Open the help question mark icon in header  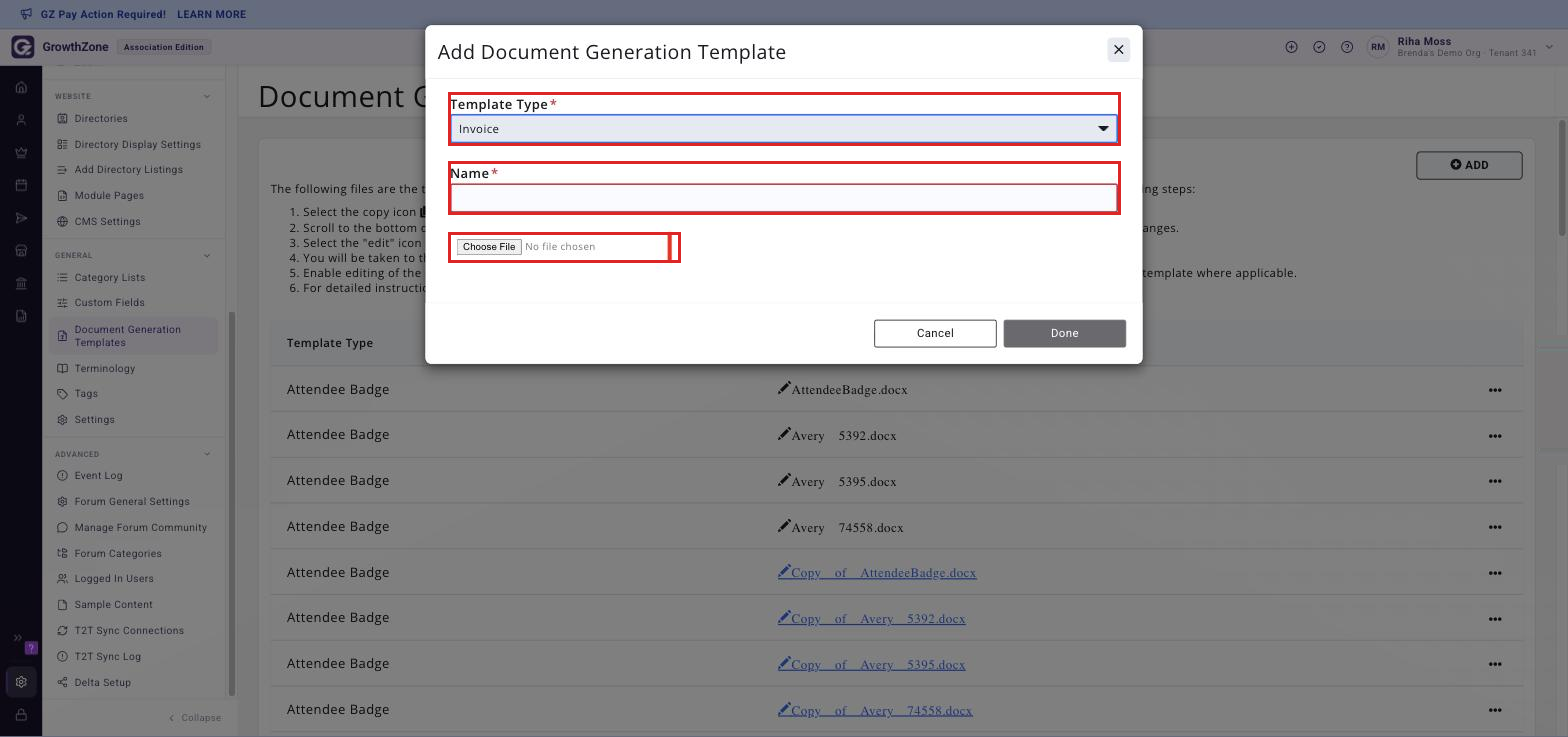click(x=1347, y=47)
